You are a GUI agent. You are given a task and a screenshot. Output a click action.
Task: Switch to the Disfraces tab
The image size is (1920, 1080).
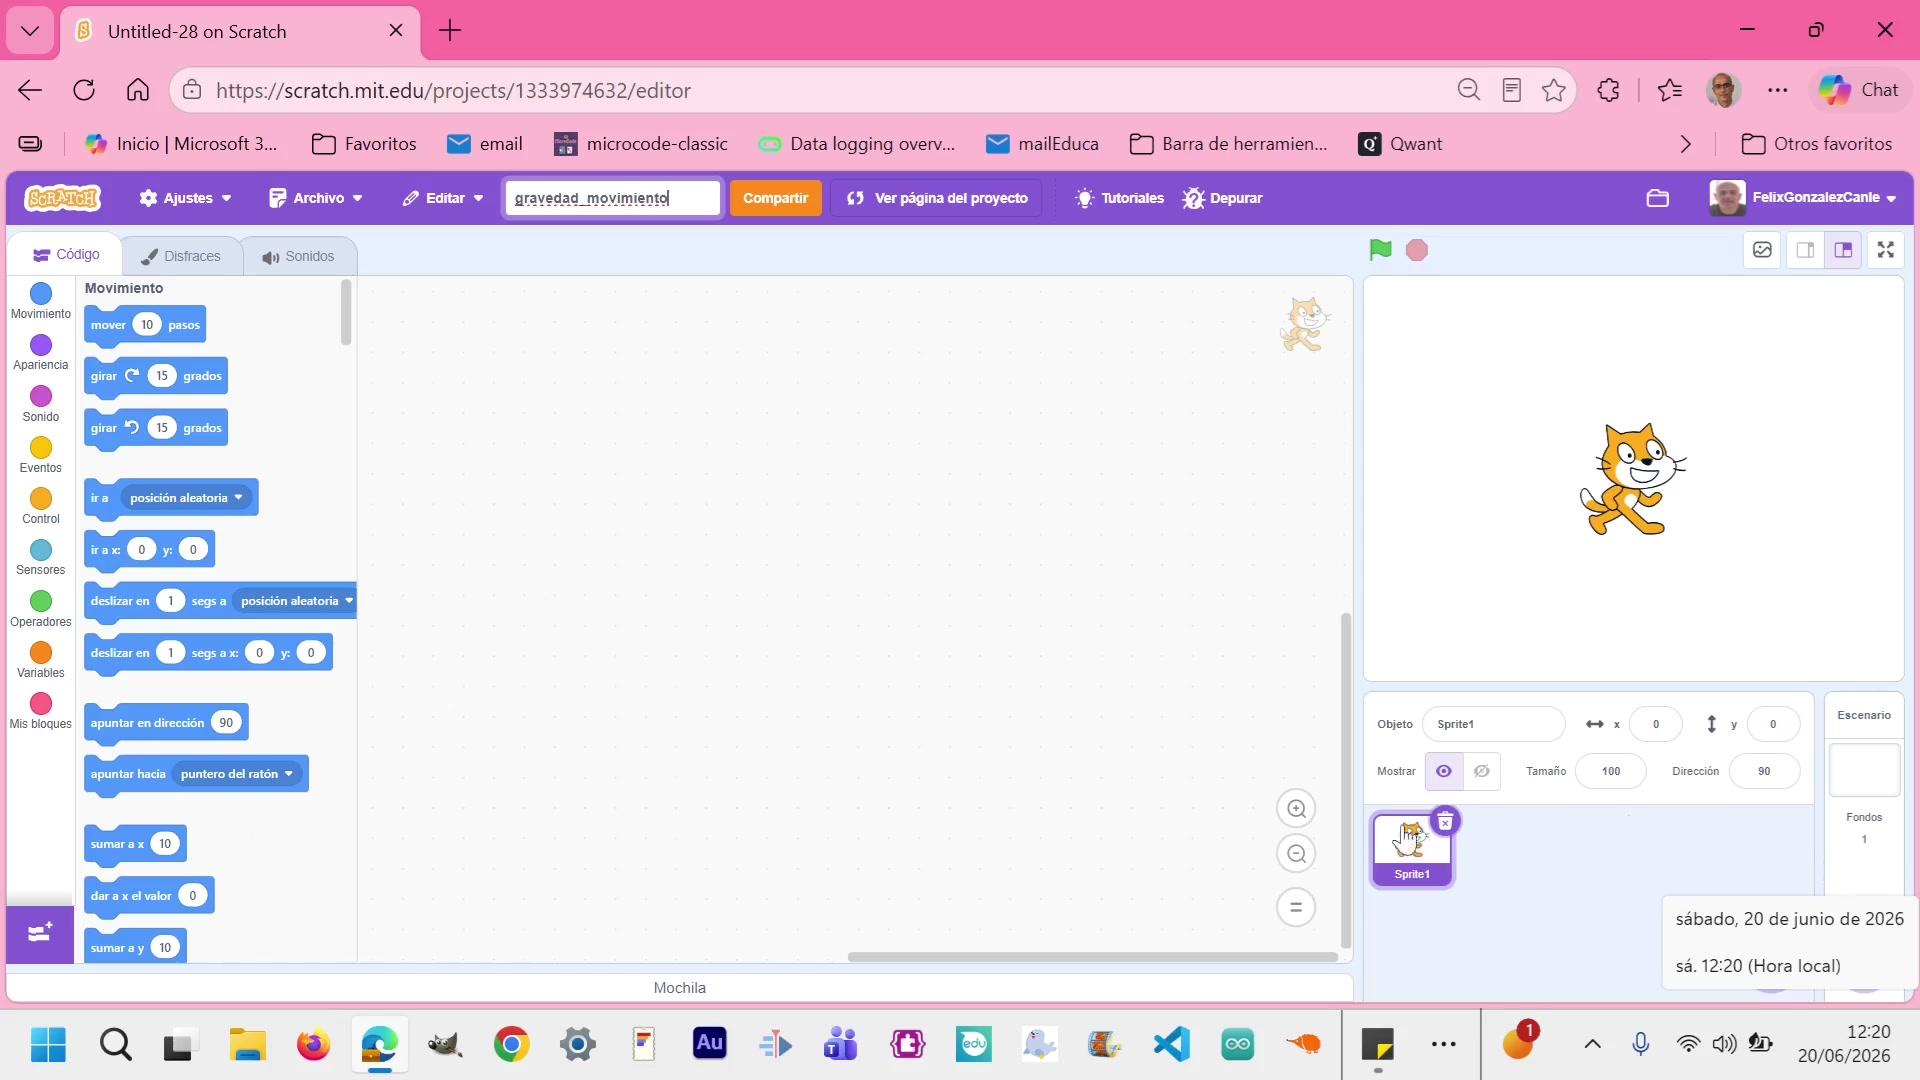181,256
